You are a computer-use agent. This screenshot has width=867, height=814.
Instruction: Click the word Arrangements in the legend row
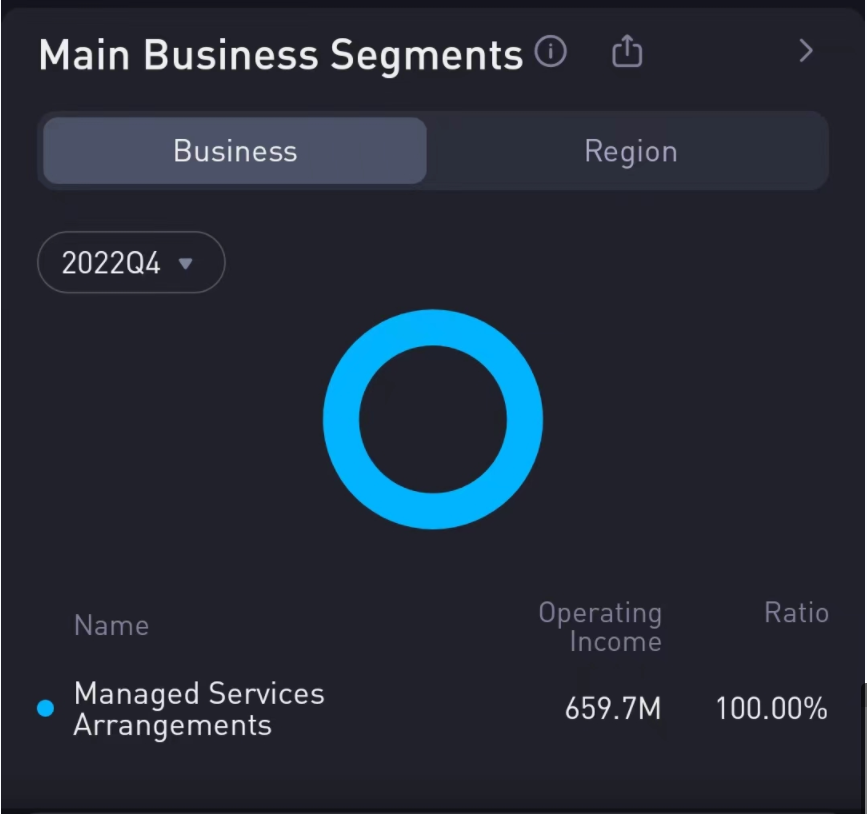(x=173, y=725)
